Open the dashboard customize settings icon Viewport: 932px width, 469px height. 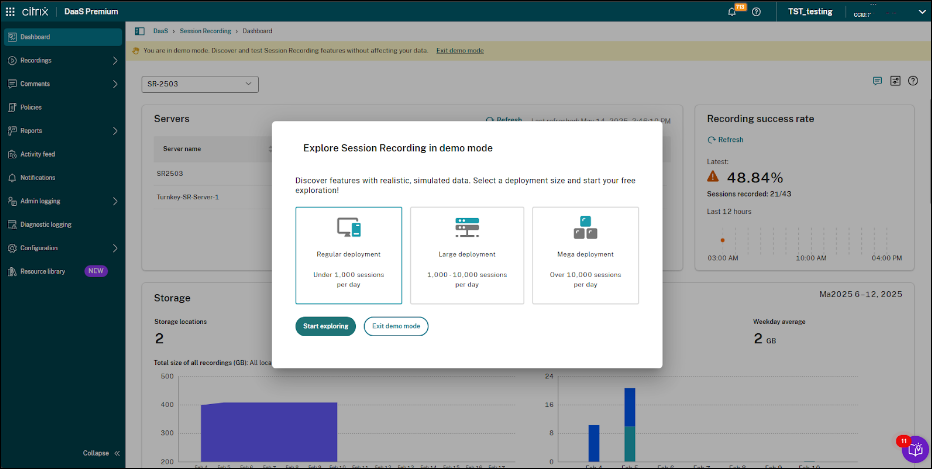pyautogui.click(x=895, y=81)
